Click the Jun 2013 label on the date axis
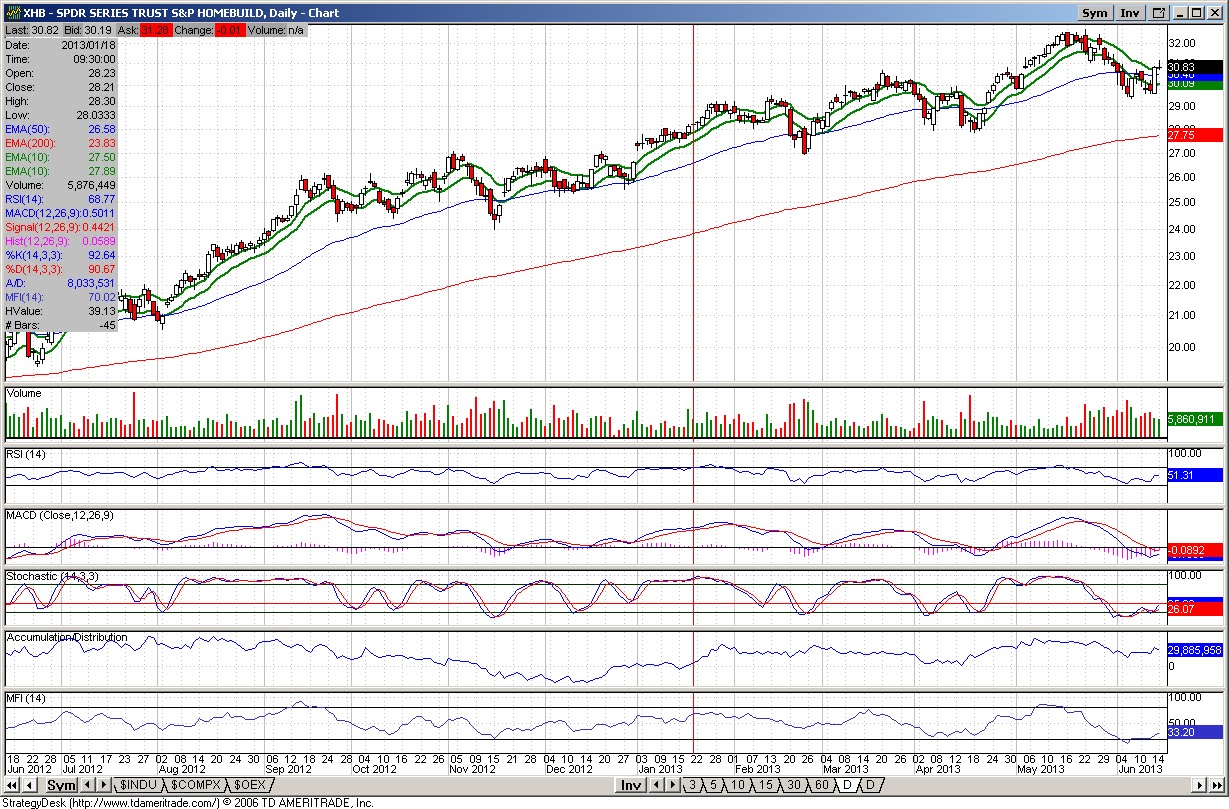Viewport: 1229px width, 809px height. (1139, 769)
